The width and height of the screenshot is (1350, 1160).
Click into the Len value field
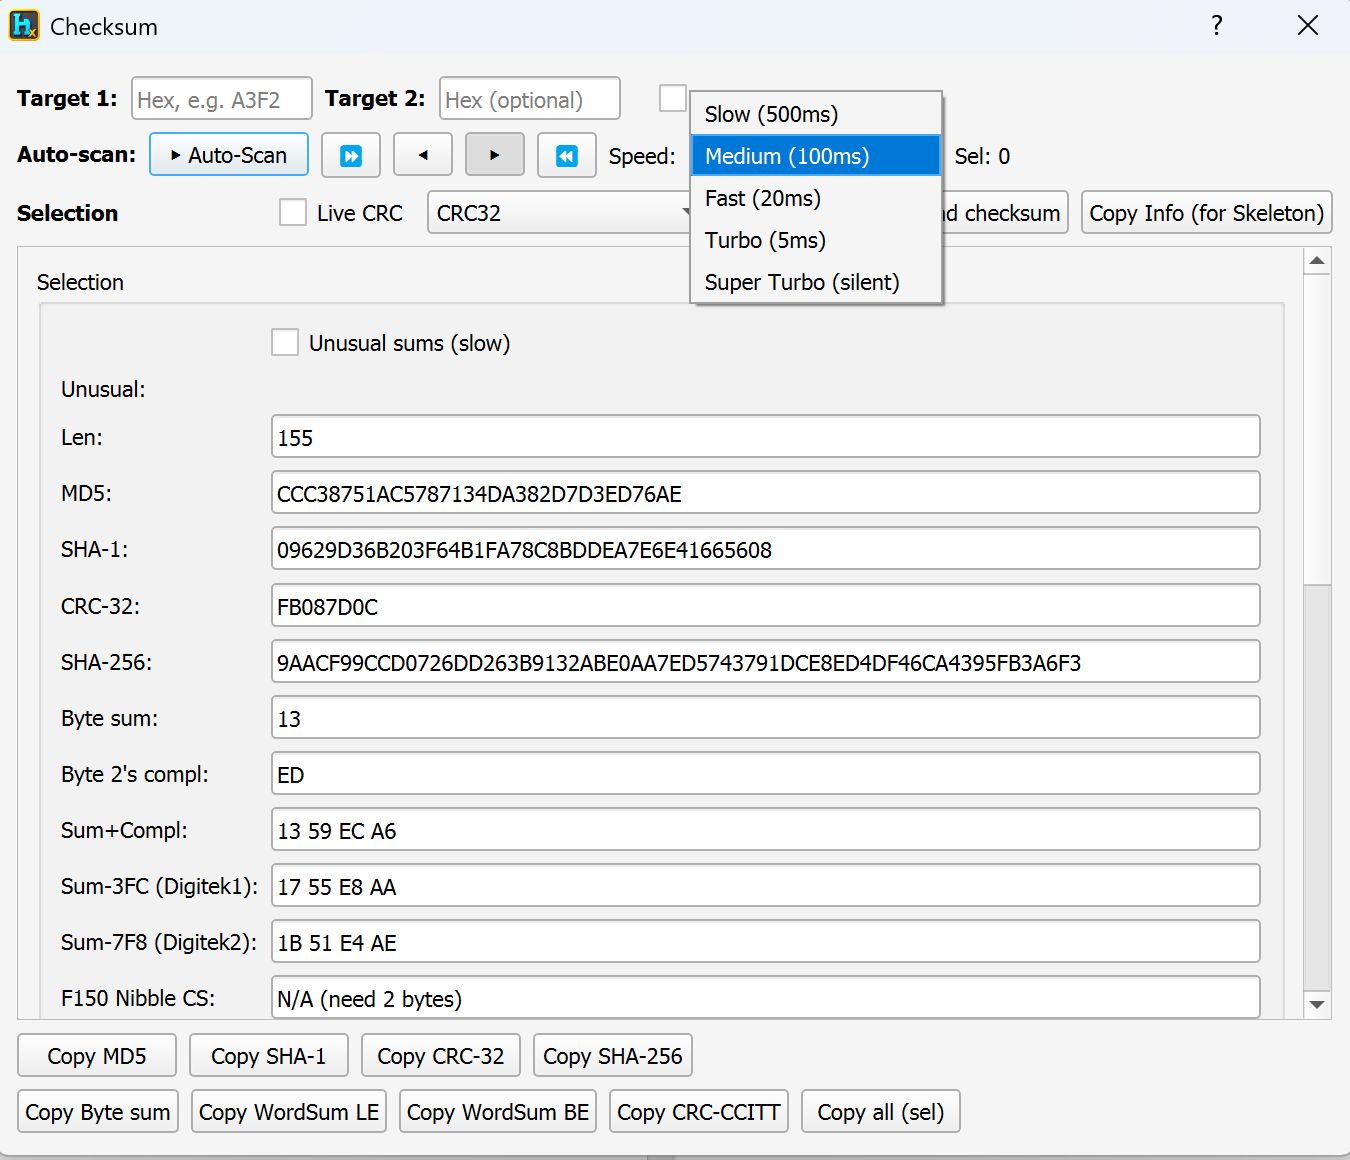tap(766, 437)
